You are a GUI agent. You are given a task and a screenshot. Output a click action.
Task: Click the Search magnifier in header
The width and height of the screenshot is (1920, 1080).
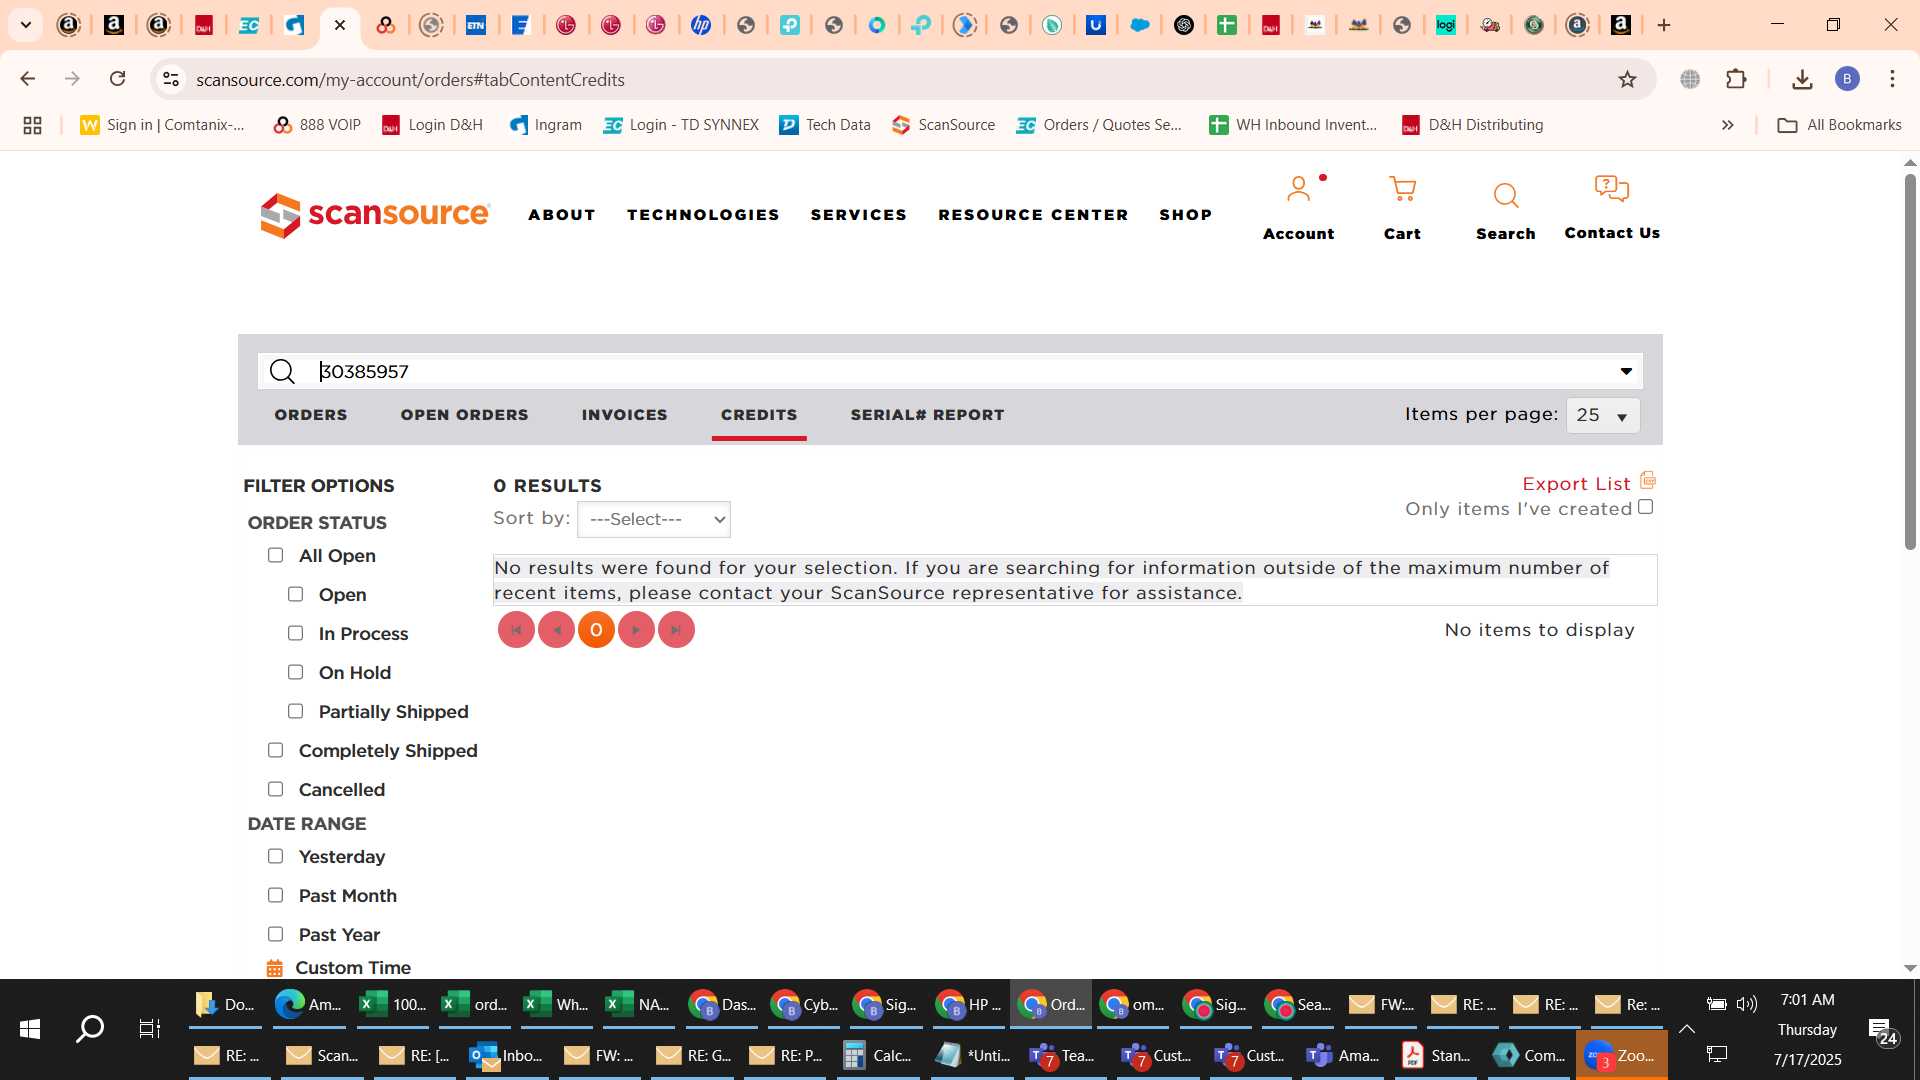click(1505, 195)
